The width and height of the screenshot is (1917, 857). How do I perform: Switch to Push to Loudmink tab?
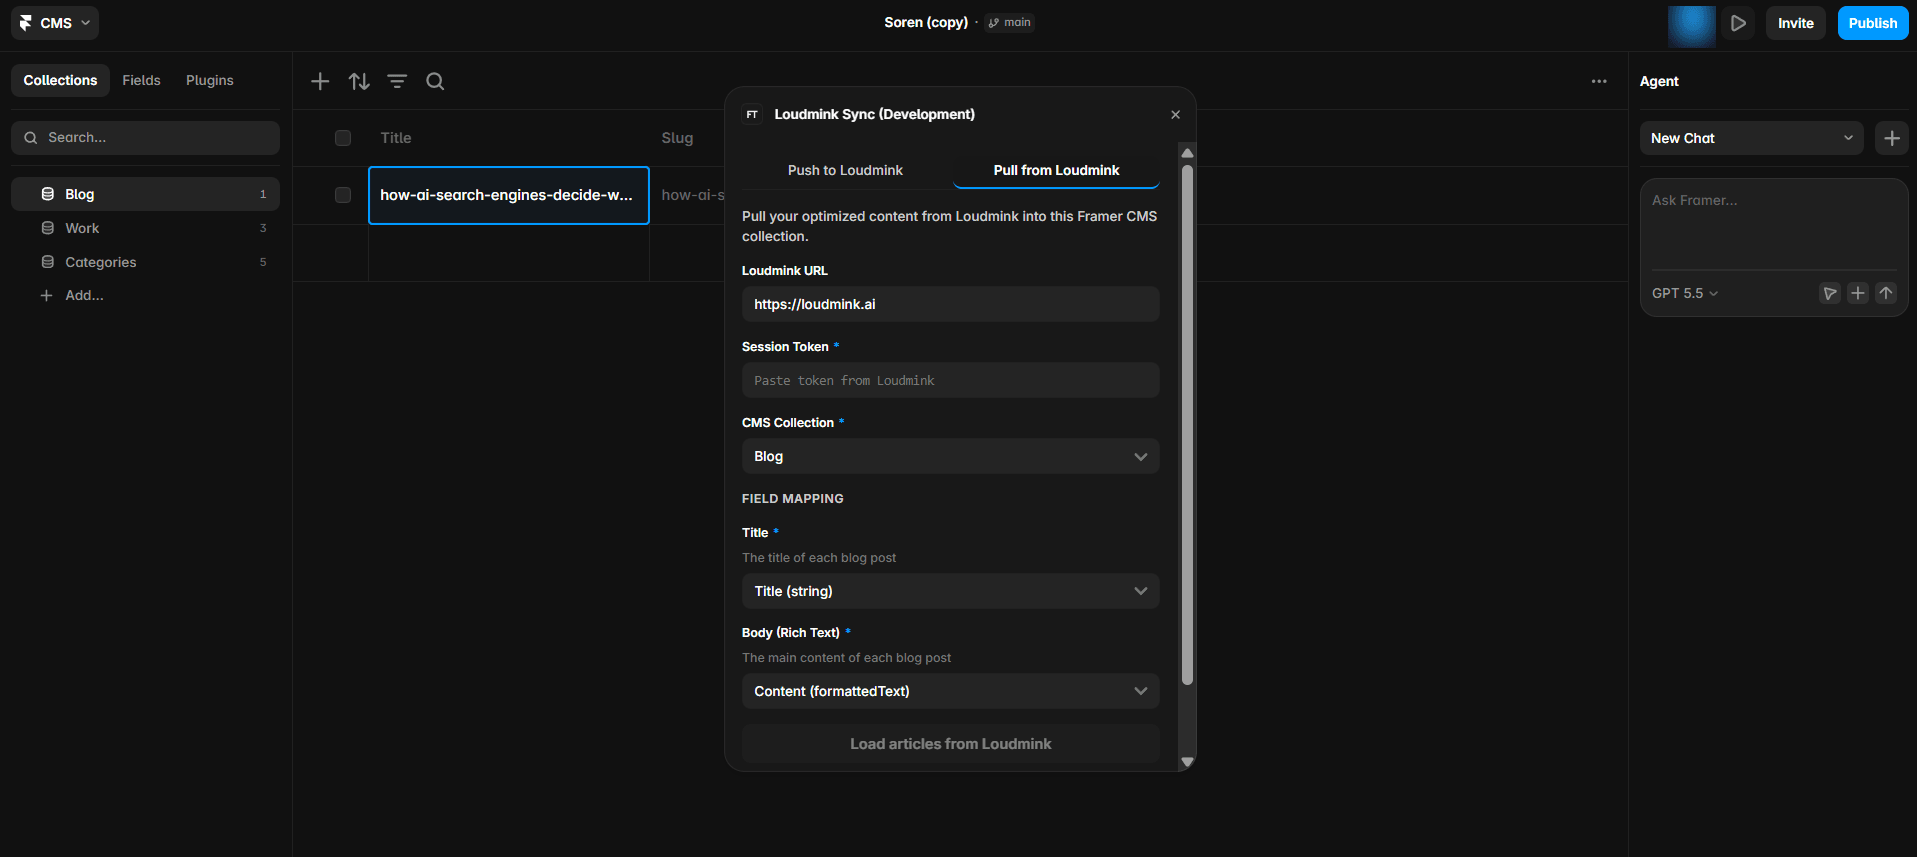[x=845, y=170]
